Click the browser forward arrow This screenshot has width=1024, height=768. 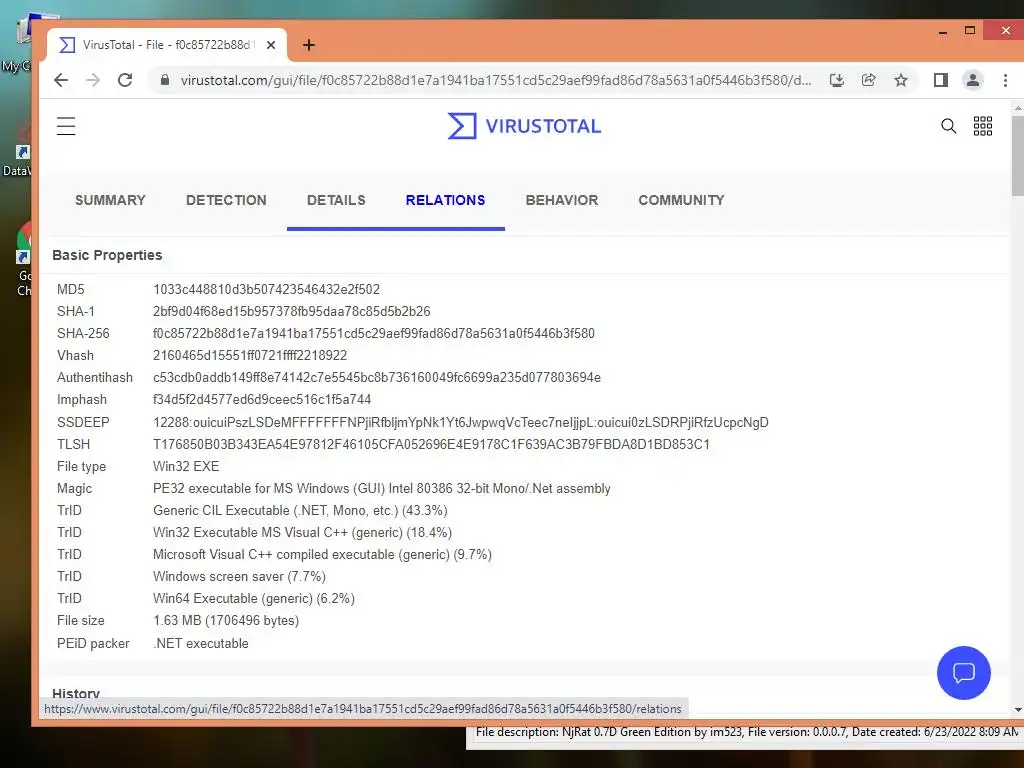pyautogui.click(x=93, y=80)
